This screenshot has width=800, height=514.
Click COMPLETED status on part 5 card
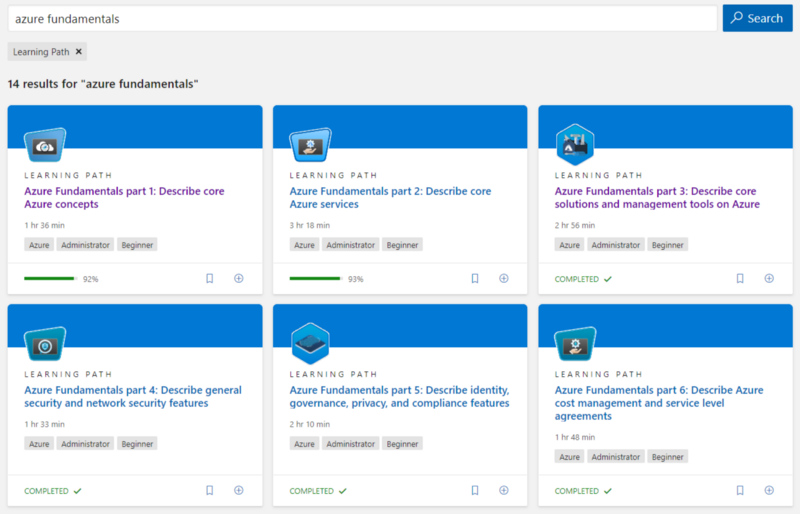pos(318,491)
